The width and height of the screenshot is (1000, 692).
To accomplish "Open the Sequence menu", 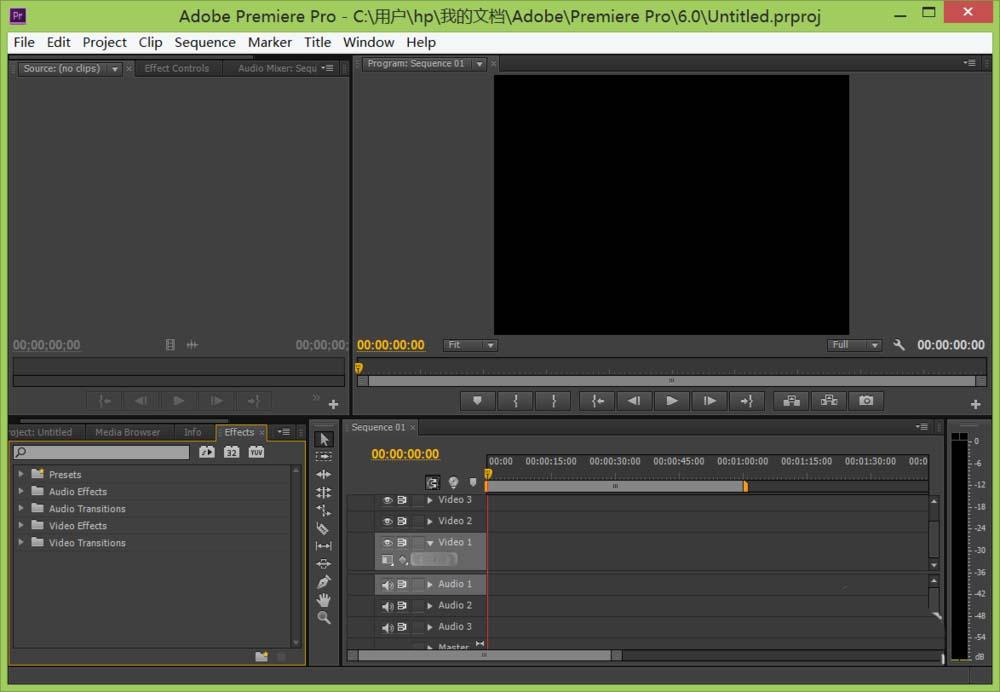I will [205, 42].
